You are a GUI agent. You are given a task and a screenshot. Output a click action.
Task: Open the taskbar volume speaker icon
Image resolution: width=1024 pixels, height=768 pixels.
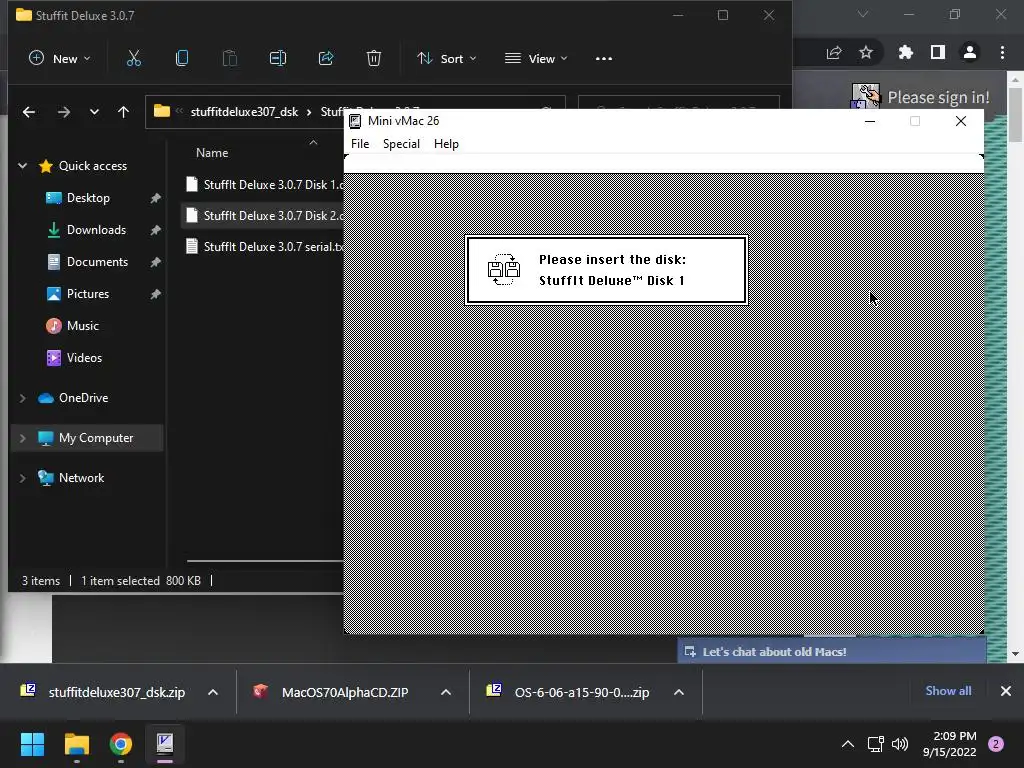pos(900,744)
